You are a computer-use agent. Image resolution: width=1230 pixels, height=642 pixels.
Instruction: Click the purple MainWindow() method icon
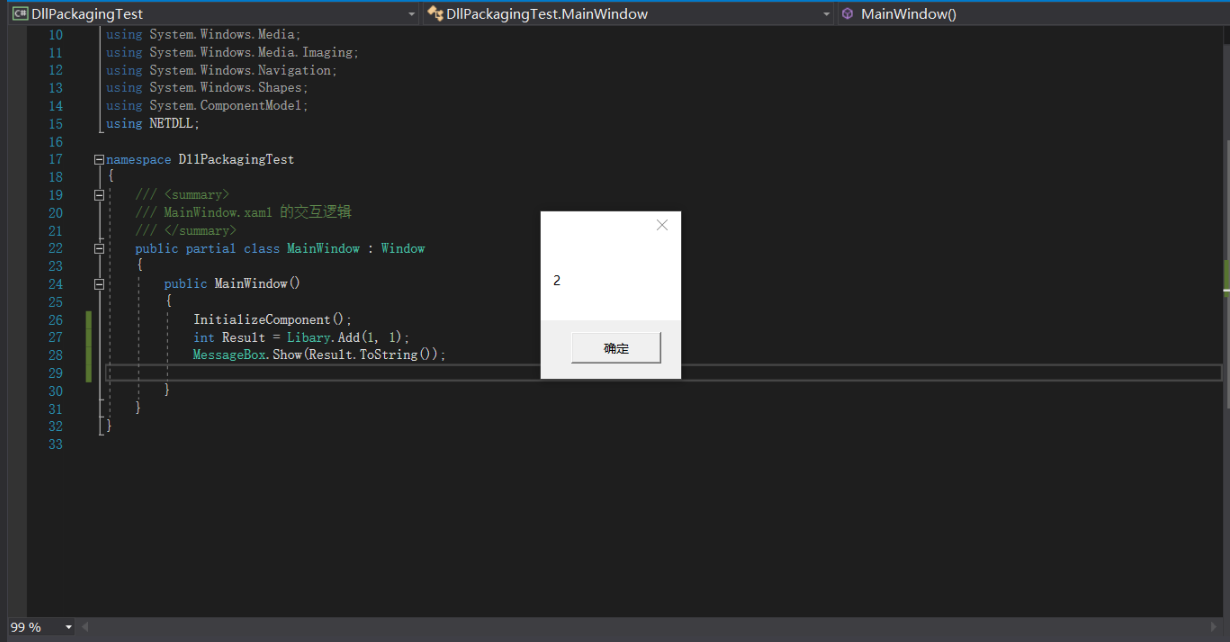tap(849, 13)
